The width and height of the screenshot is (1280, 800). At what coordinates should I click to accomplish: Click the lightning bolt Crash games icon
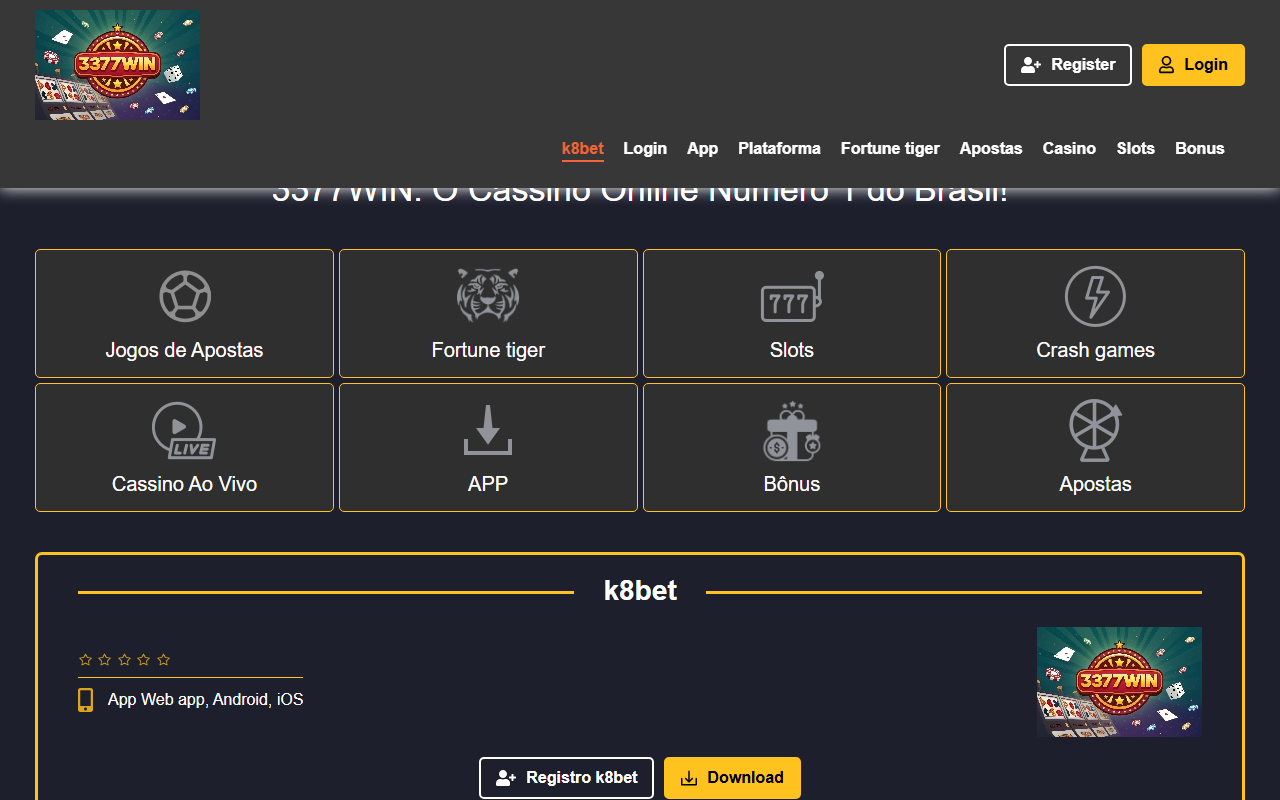1095,296
